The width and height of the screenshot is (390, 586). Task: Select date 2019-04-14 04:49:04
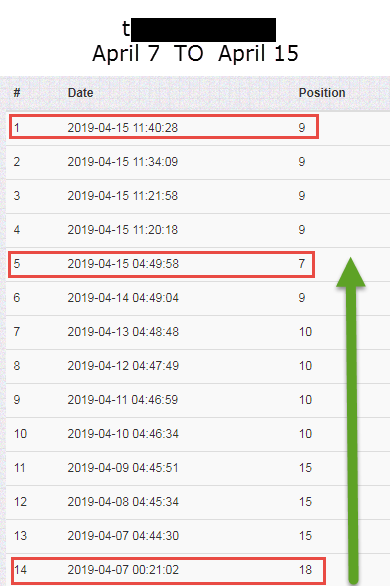123,298
